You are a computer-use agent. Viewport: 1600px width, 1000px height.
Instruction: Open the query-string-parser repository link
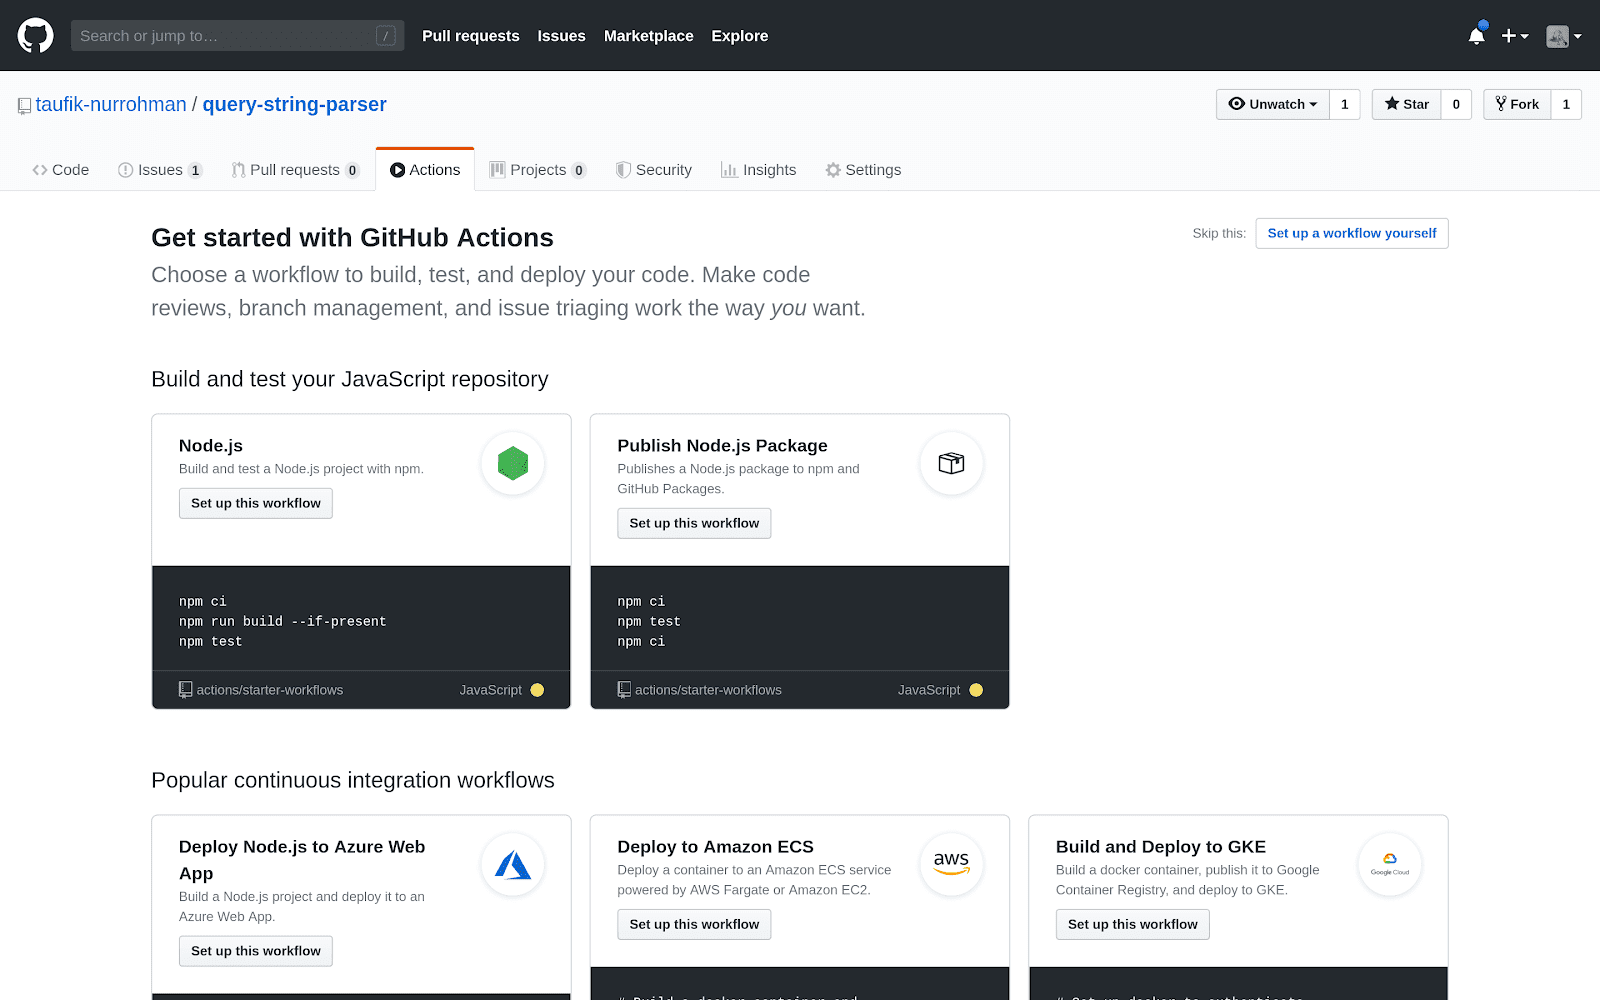pos(295,104)
